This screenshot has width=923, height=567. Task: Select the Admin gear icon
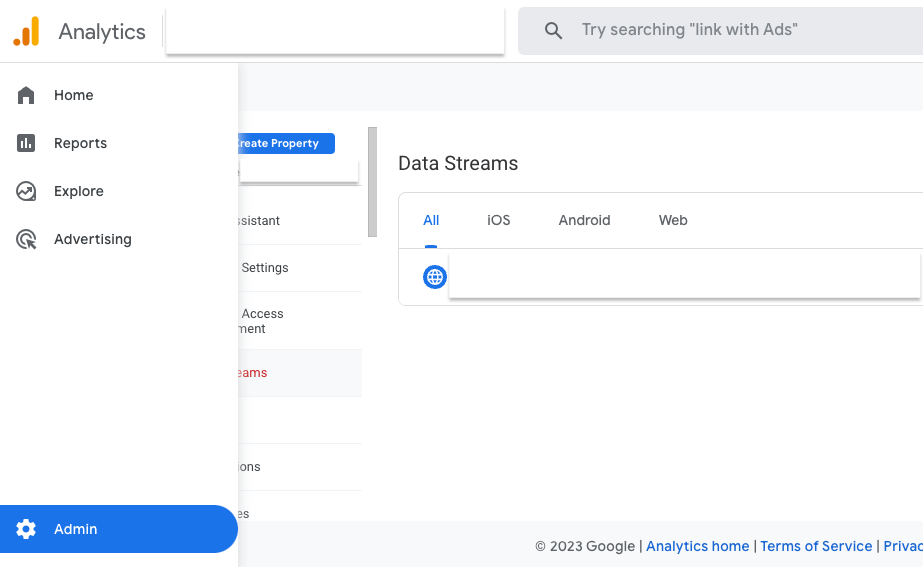[x=26, y=529]
